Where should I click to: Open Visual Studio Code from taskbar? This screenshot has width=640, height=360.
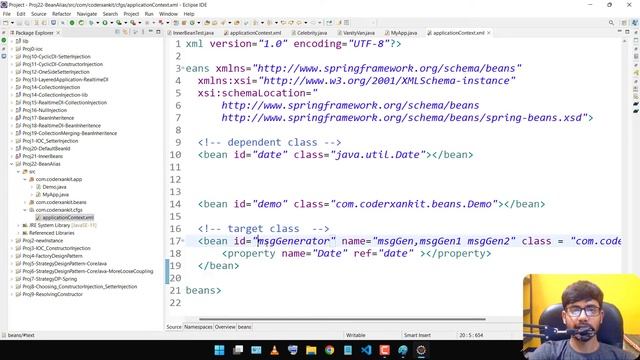tap(366, 350)
